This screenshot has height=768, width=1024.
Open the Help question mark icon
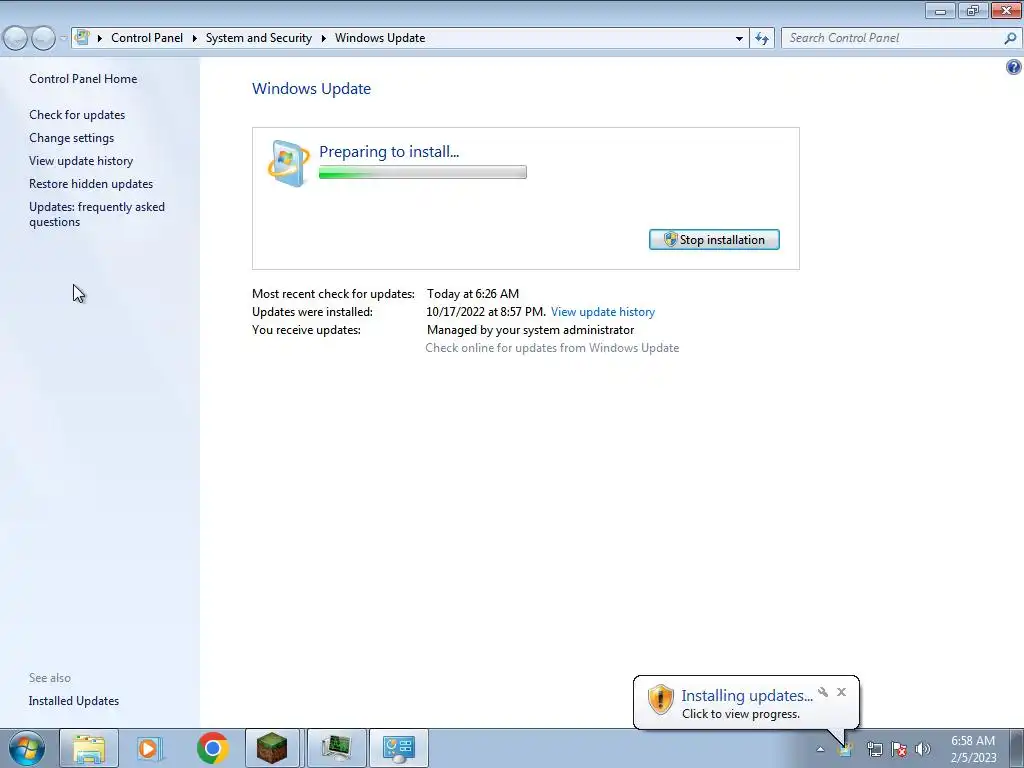(x=1014, y=67)
